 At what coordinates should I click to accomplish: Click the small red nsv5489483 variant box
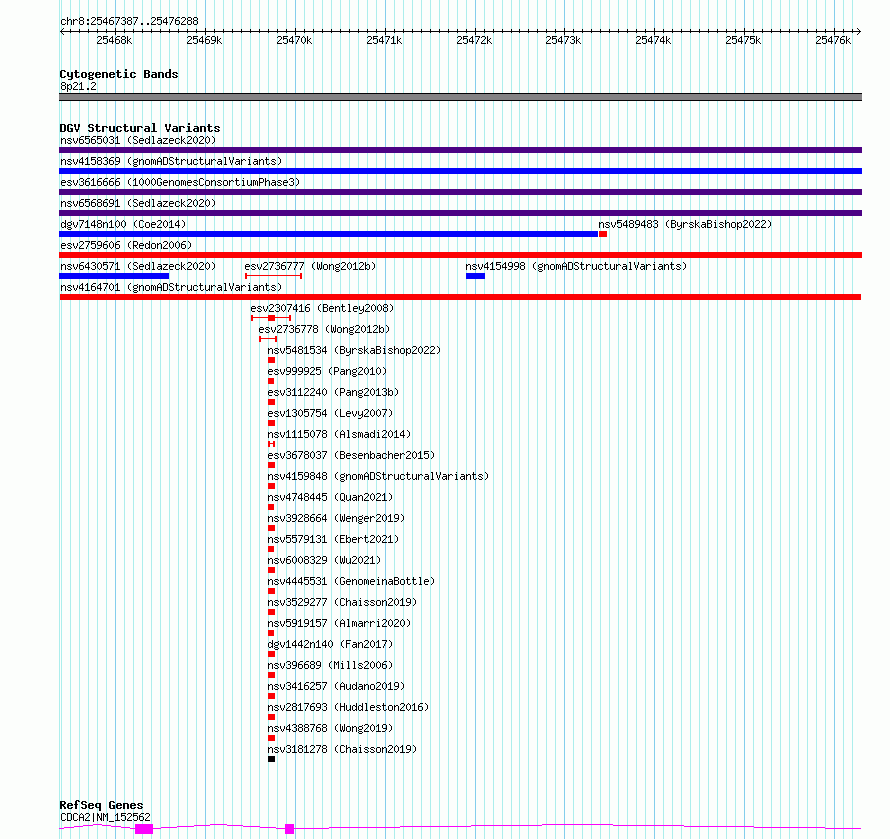[x=603, y=234]
